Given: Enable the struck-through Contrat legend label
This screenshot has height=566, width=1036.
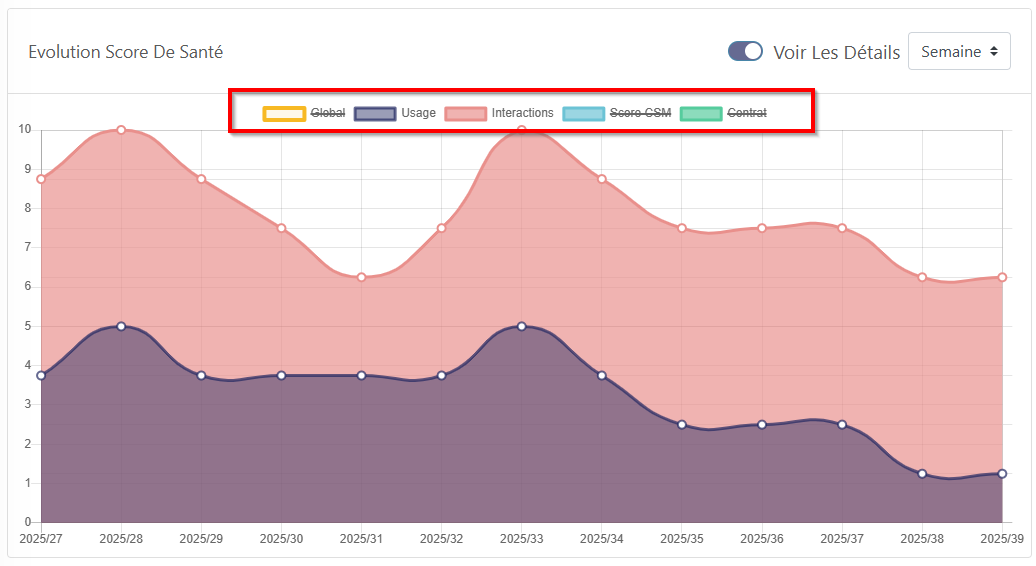Looking at the screenshot, I should [x=747, y=113].
